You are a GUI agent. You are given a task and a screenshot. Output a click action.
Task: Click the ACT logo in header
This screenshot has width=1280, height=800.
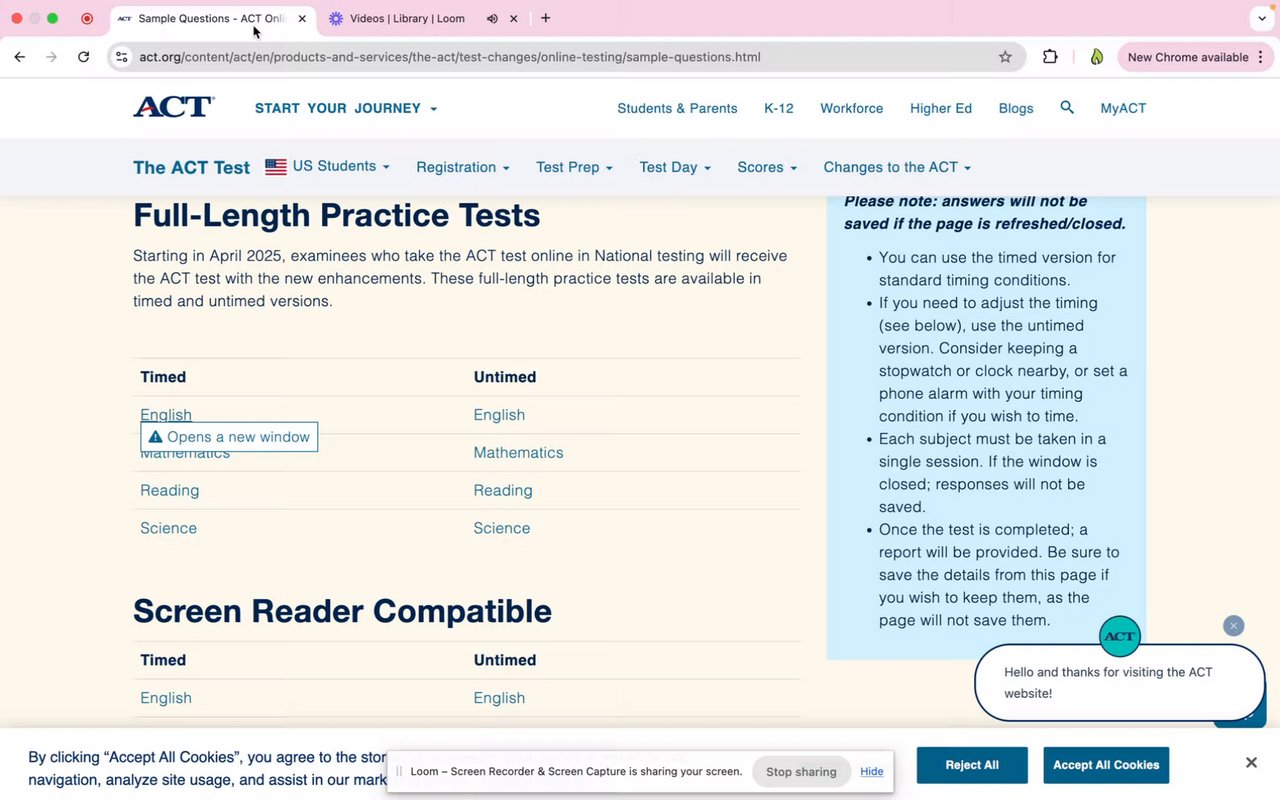[x=174, y=107]
